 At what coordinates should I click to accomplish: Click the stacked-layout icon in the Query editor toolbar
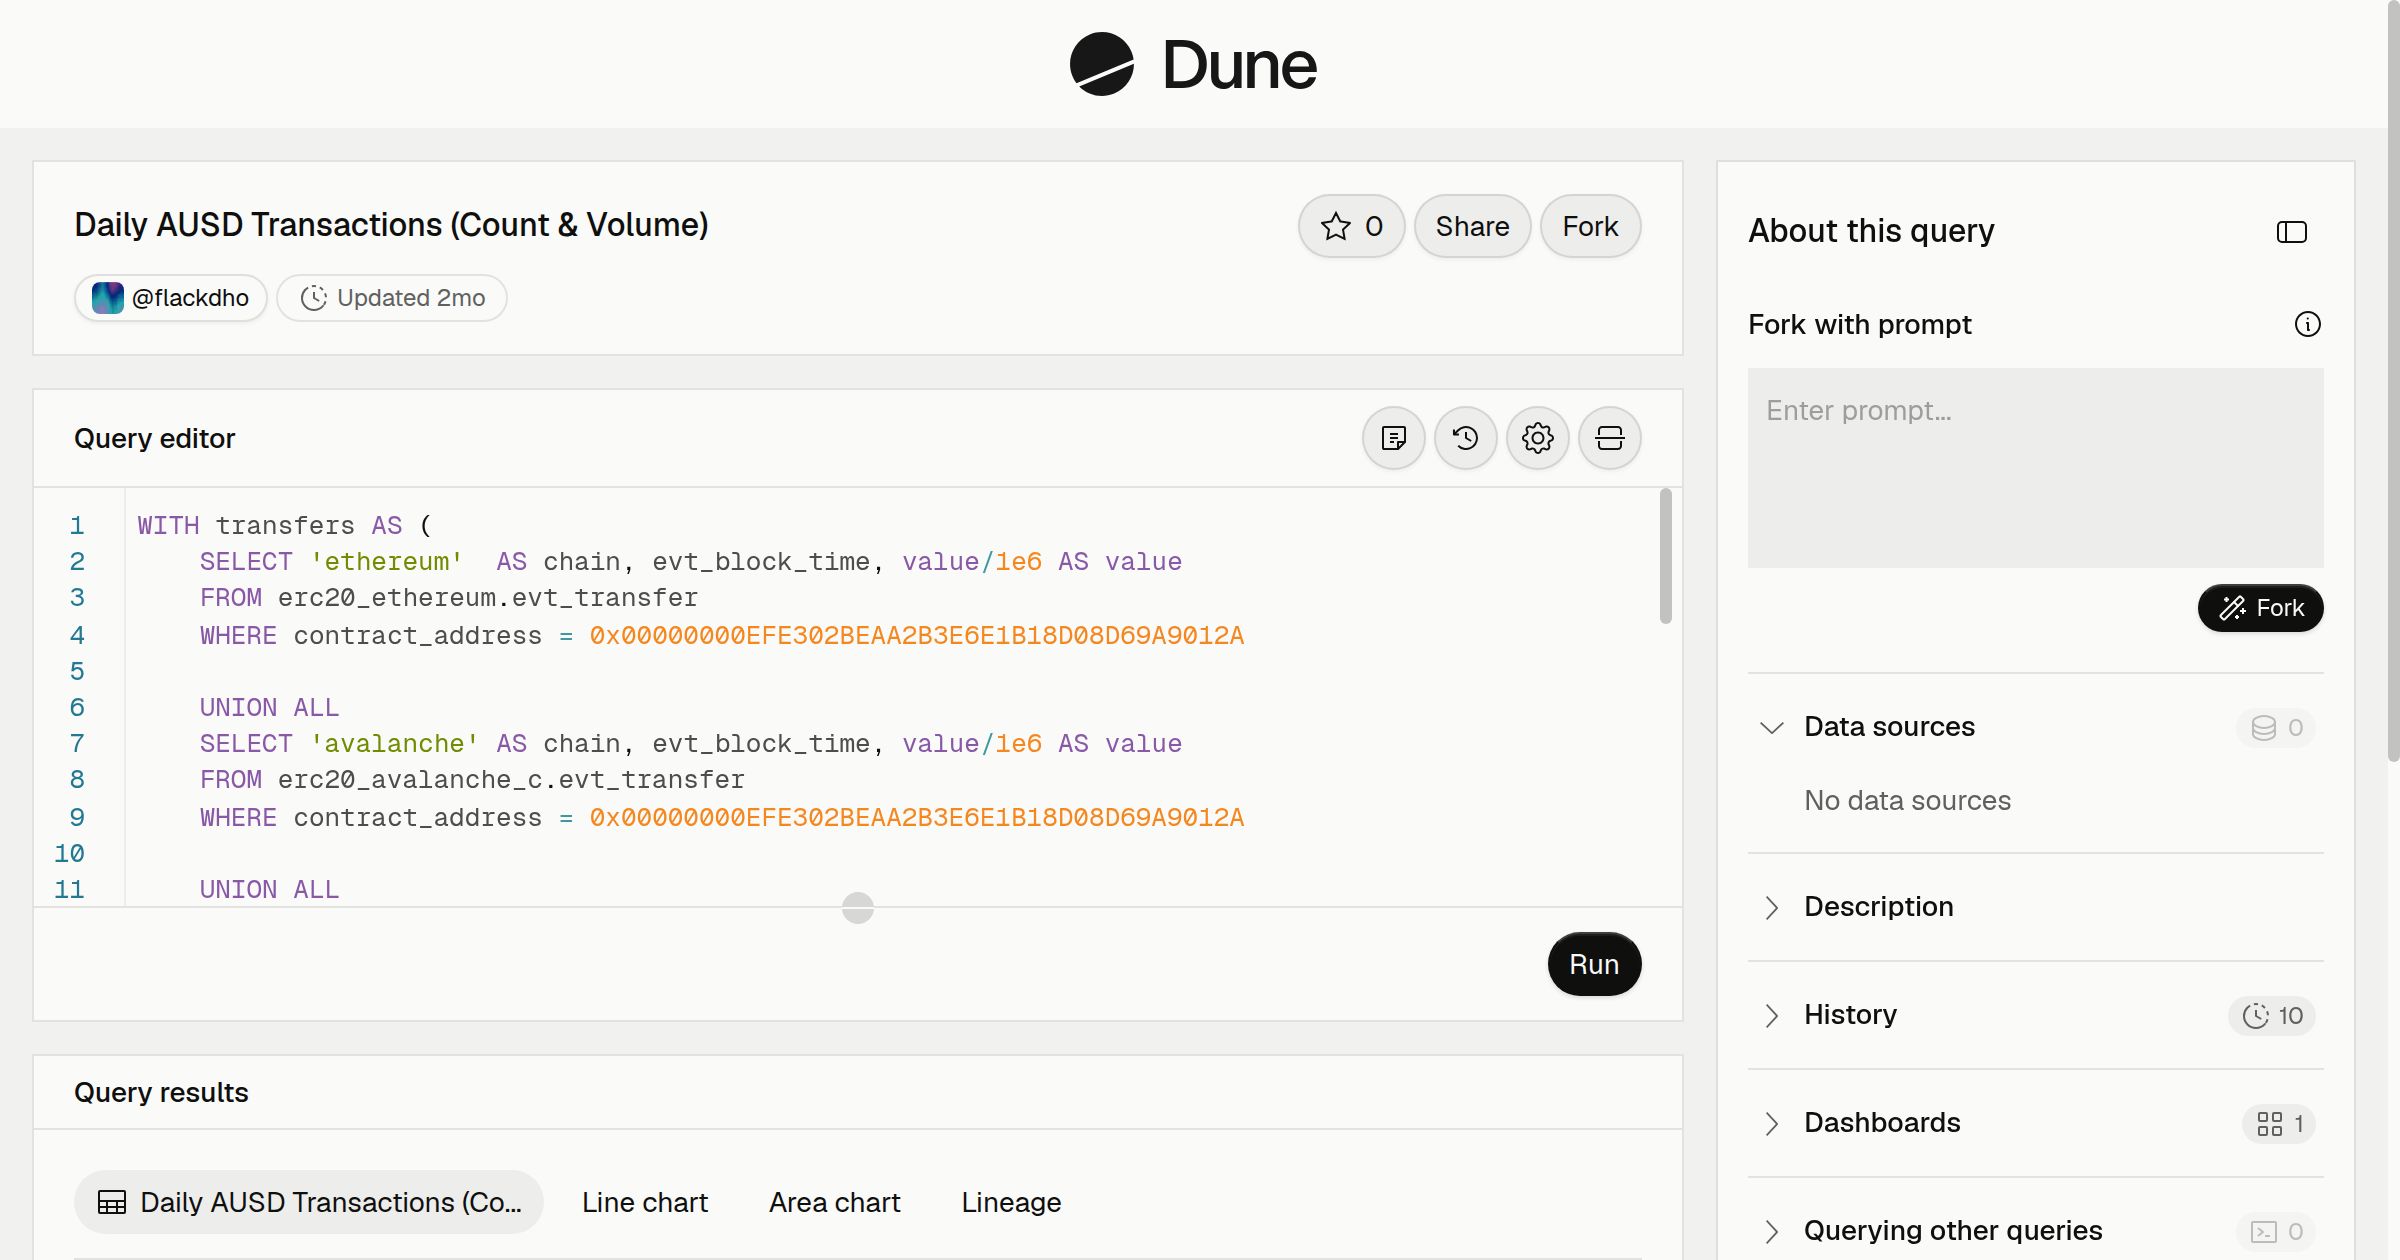tap(1610, 438)
